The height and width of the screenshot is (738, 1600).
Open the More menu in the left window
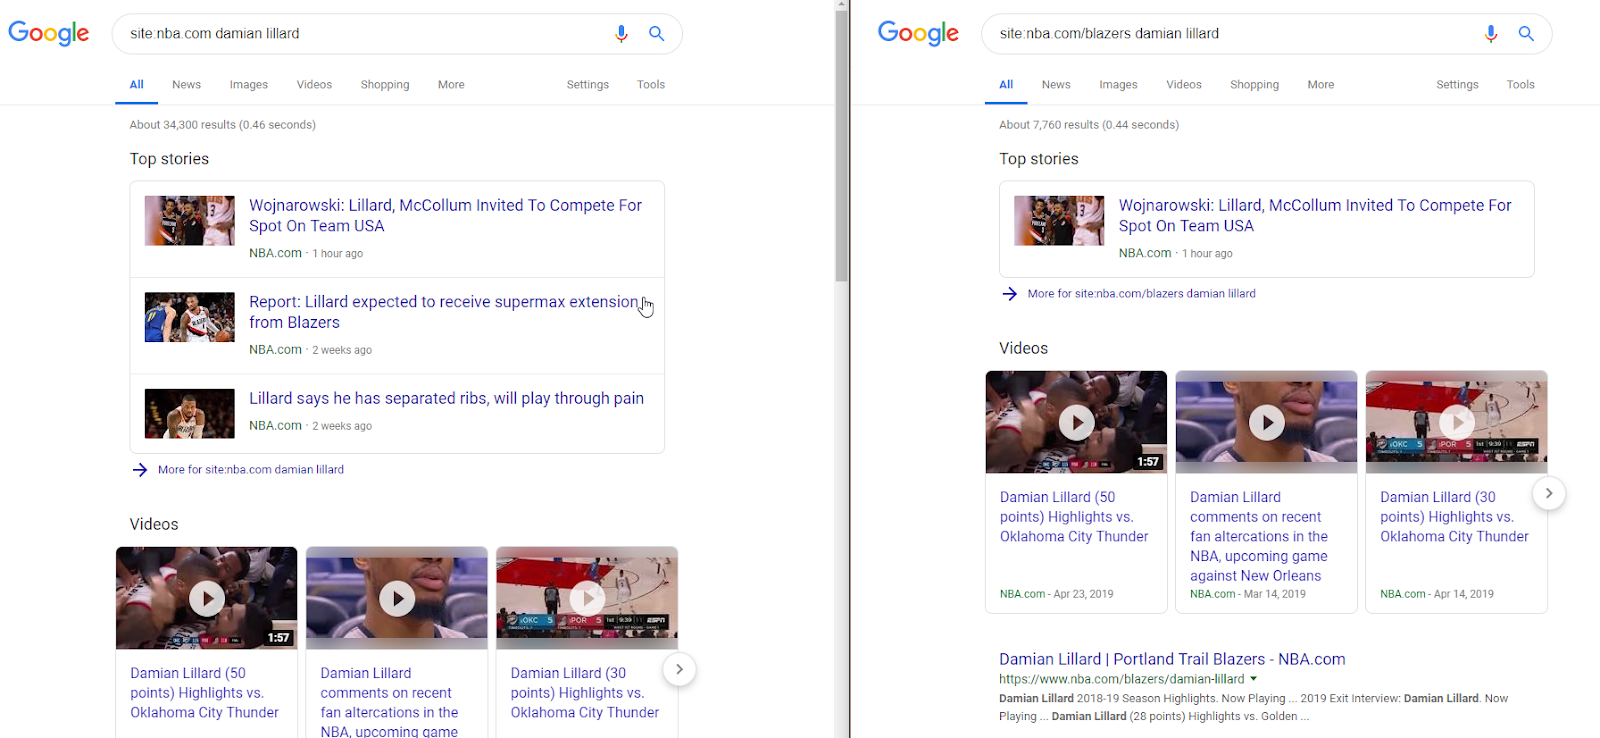[x=451, y=85]
